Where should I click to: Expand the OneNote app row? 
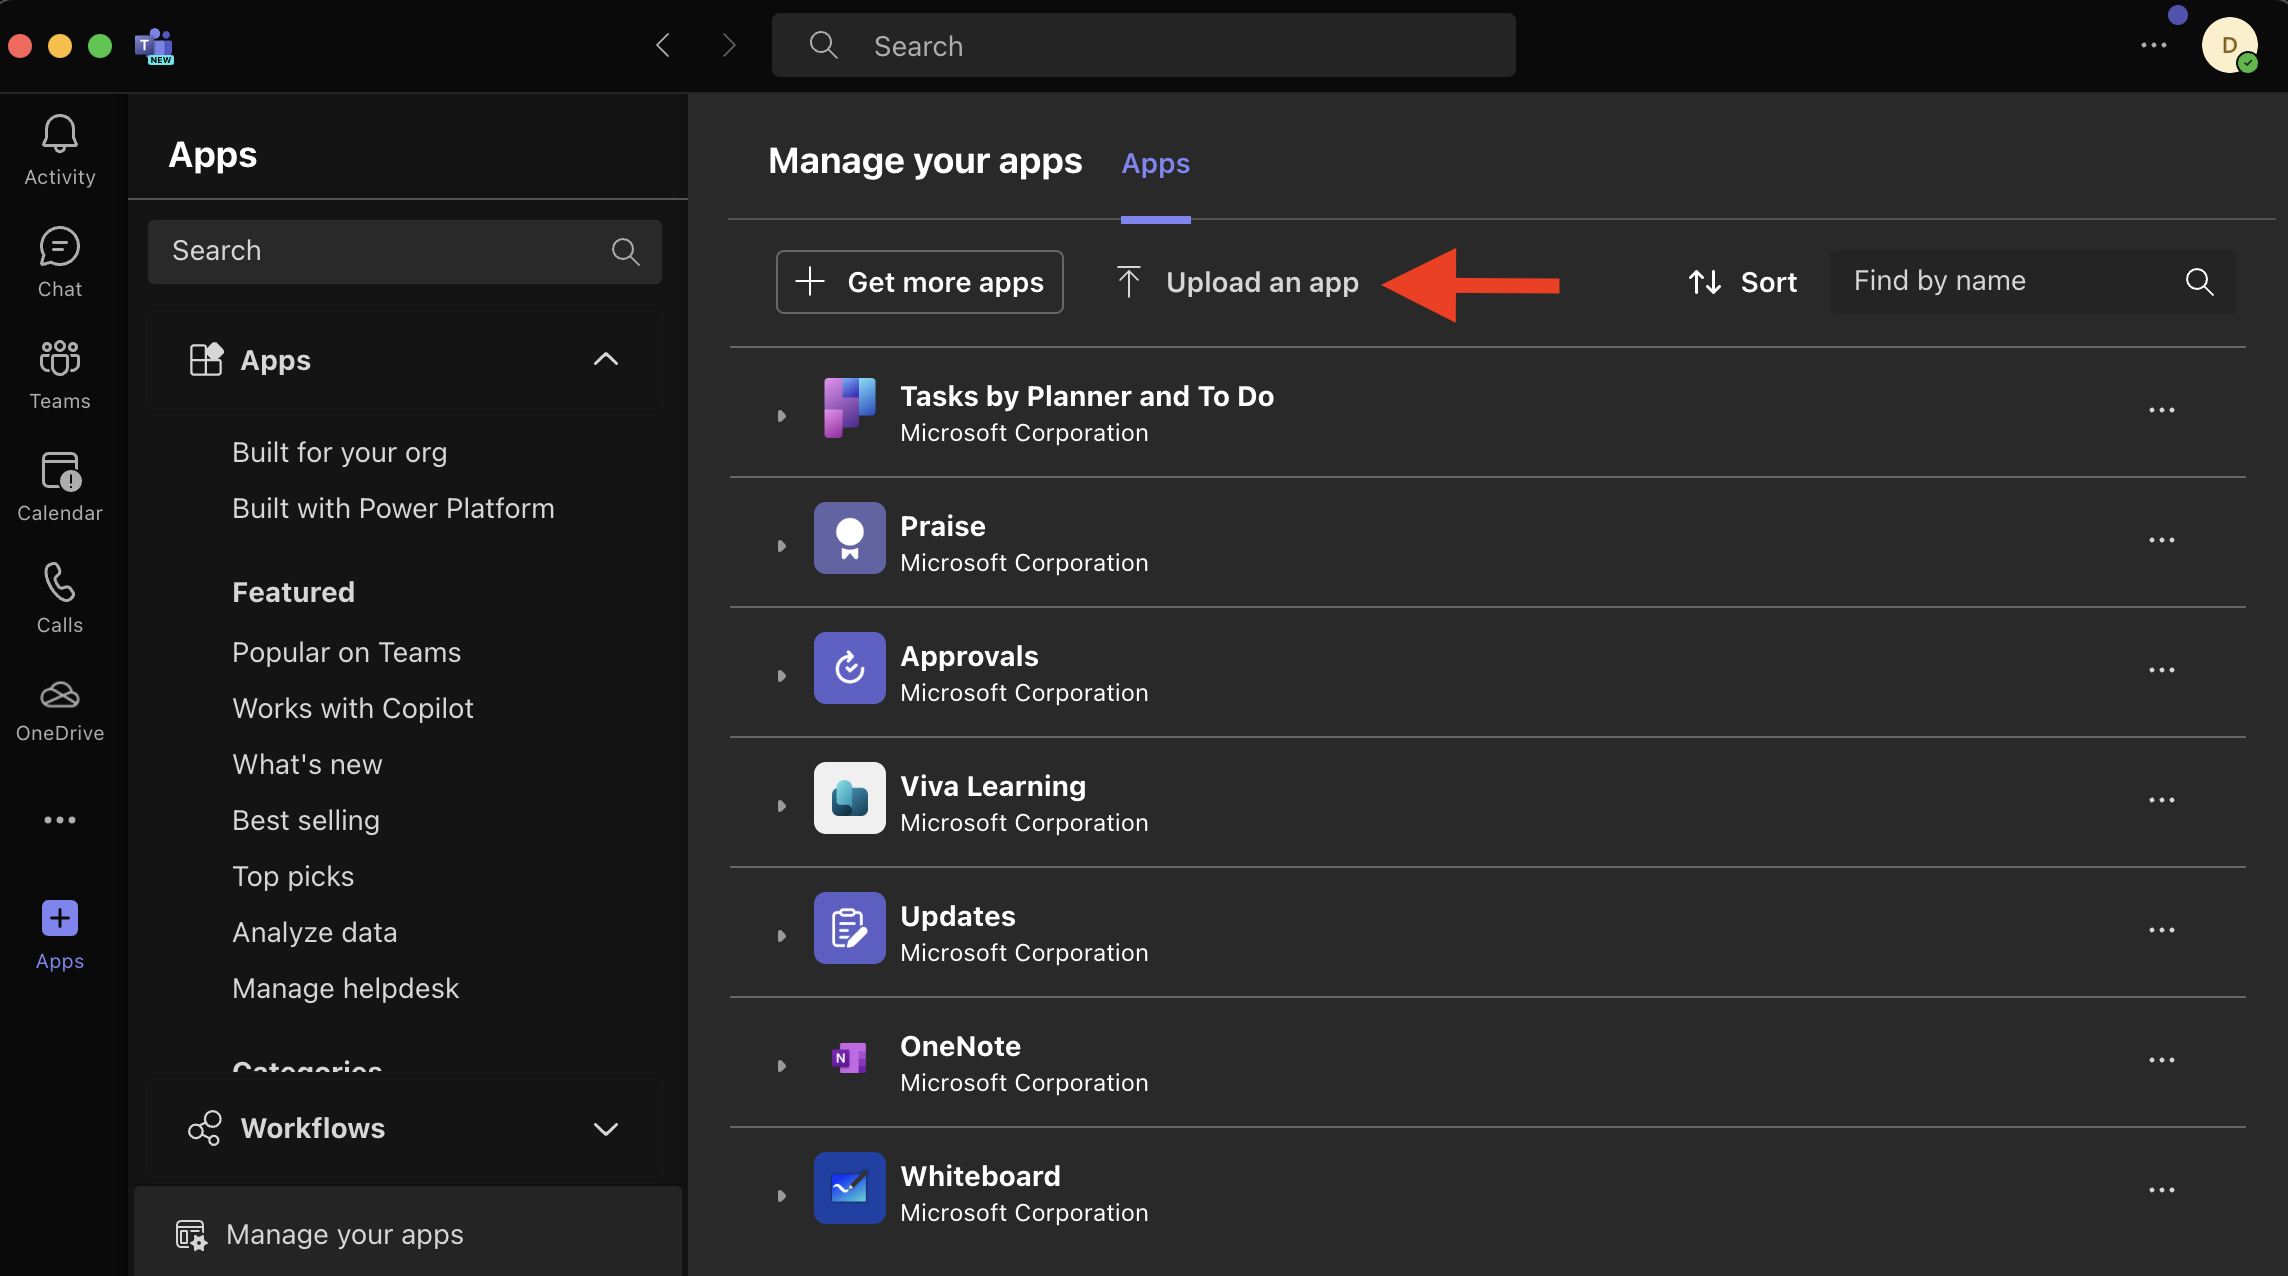(x=782, y=1066)
